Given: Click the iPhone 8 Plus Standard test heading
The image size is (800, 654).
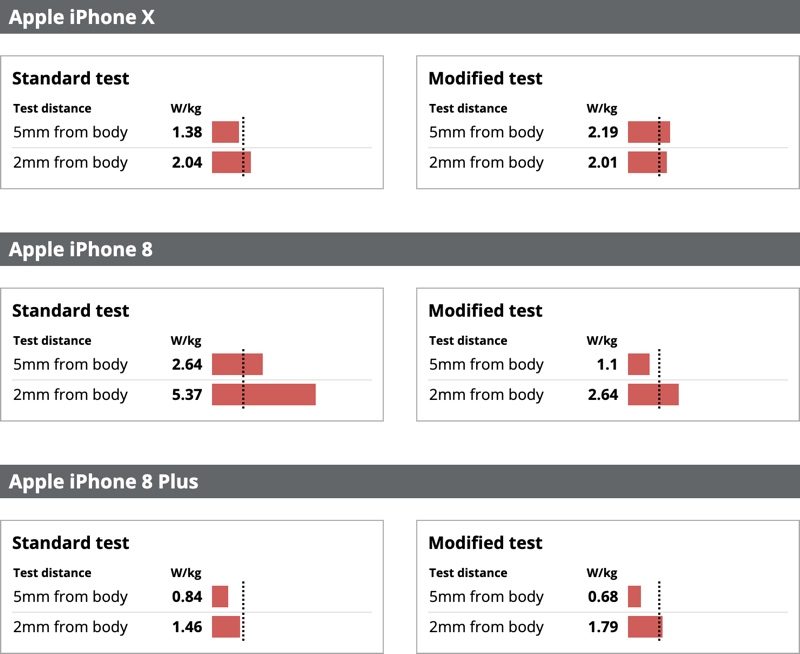Looking at the screenshot, I should (70, 542).
